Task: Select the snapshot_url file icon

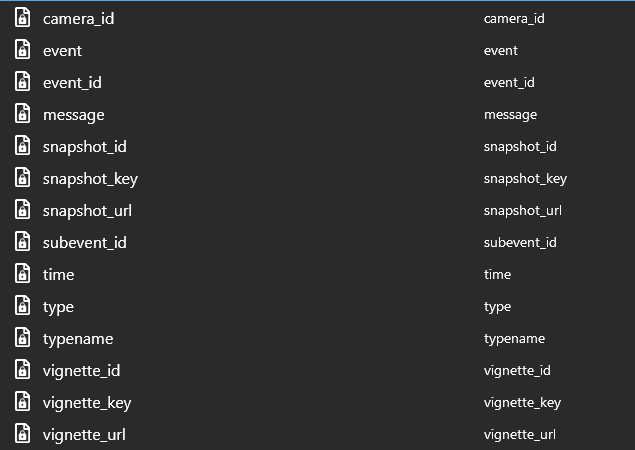Action: coord(22,211)
